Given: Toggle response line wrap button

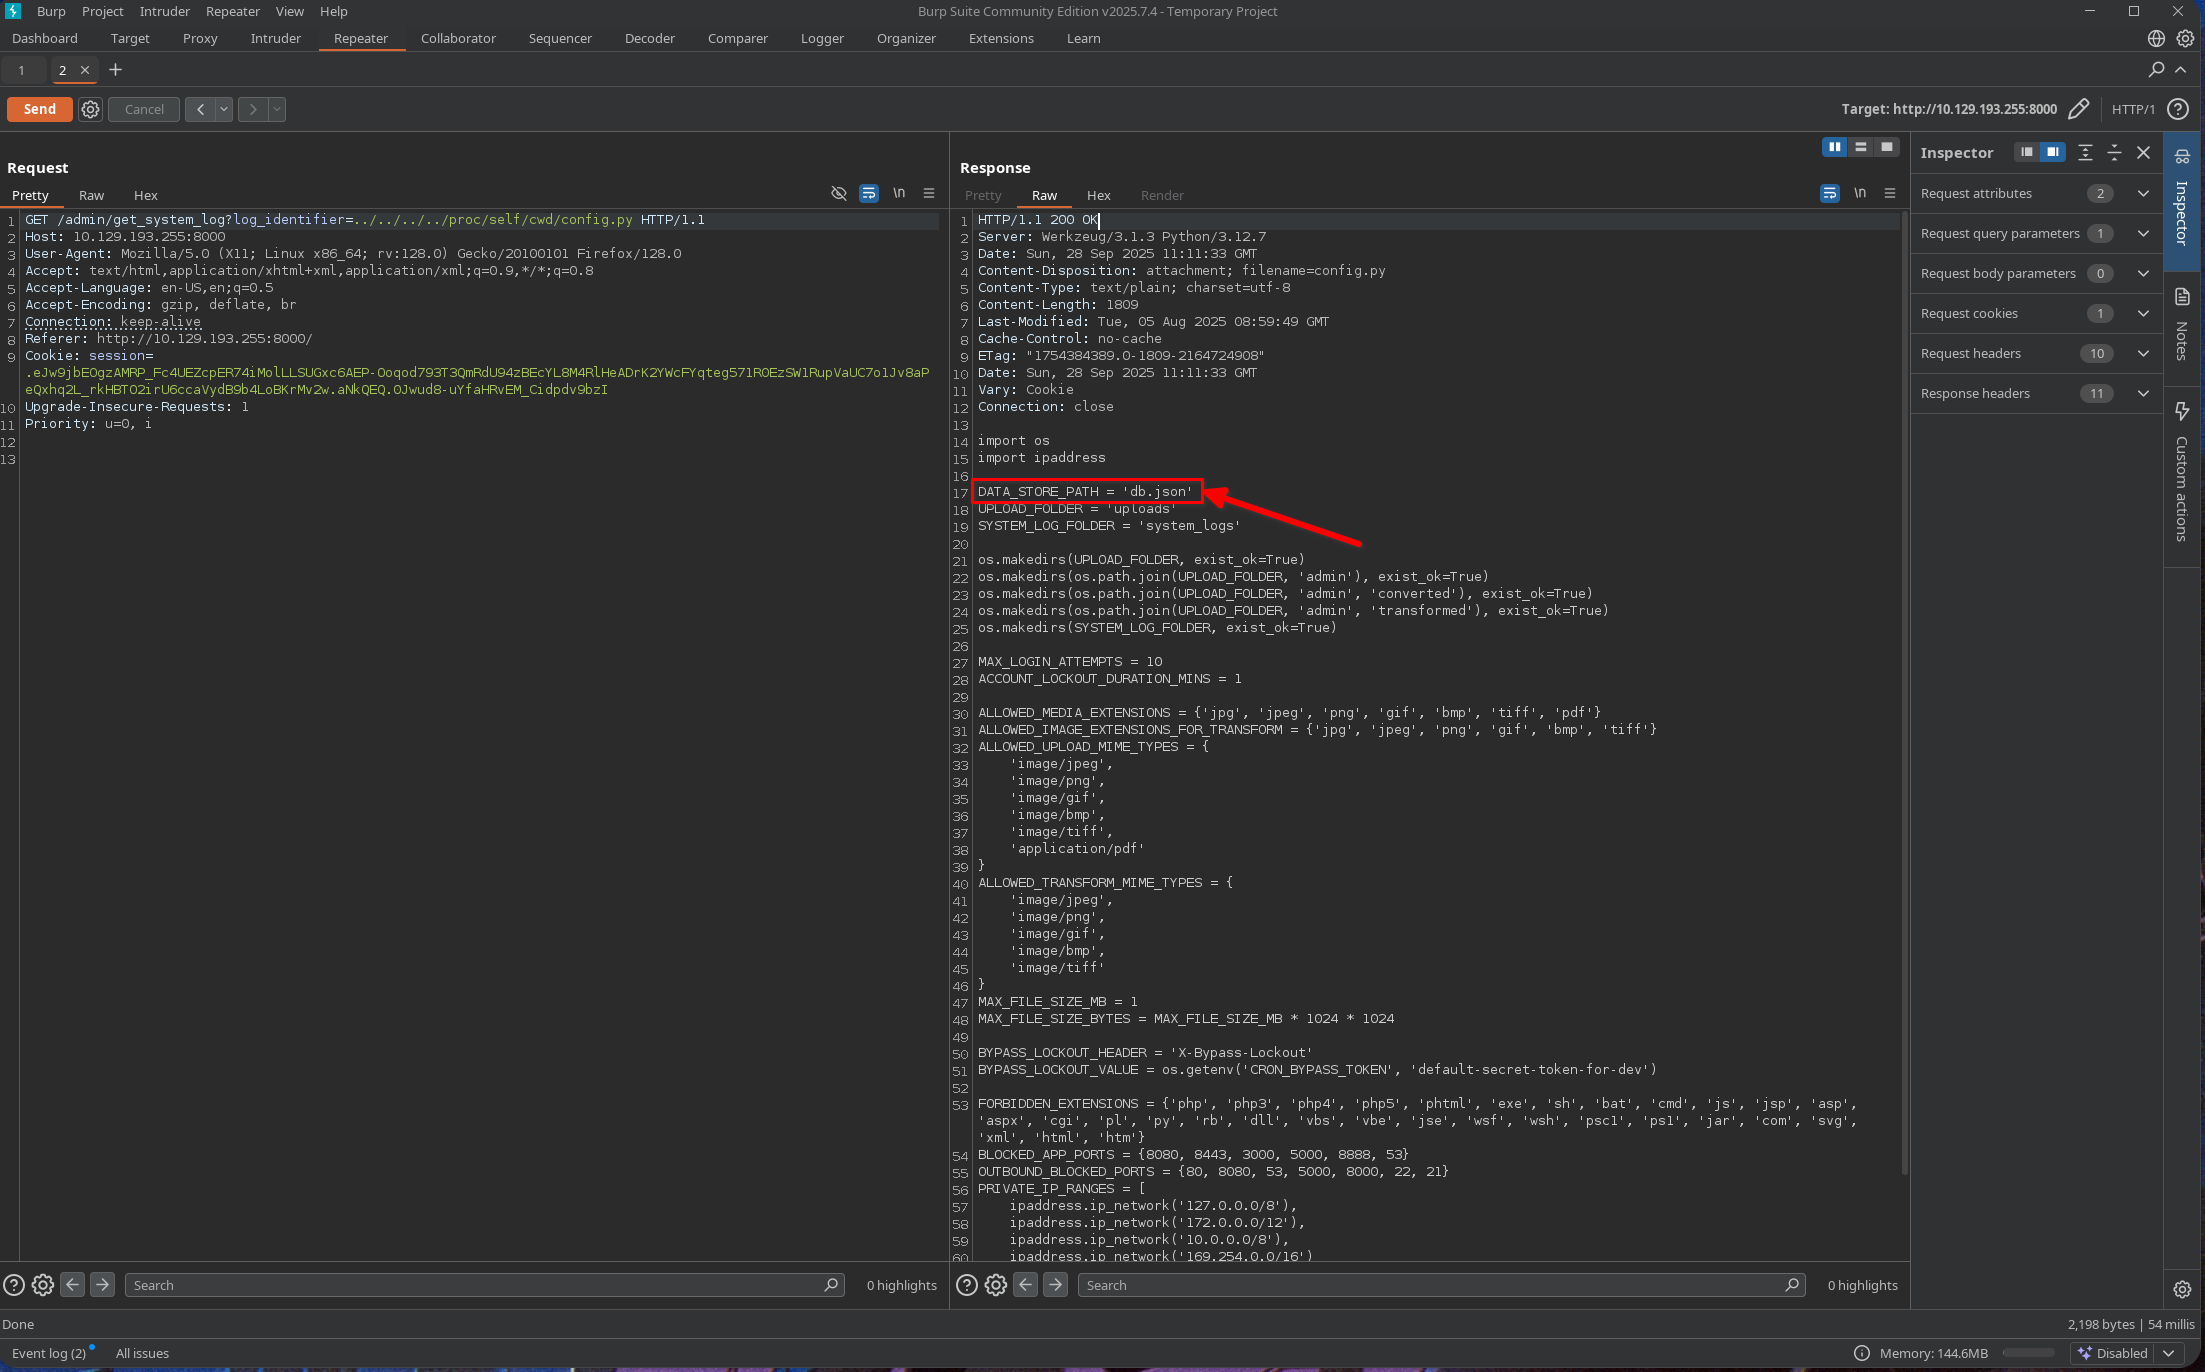Looking at the screenshot, I should 1829,194.
